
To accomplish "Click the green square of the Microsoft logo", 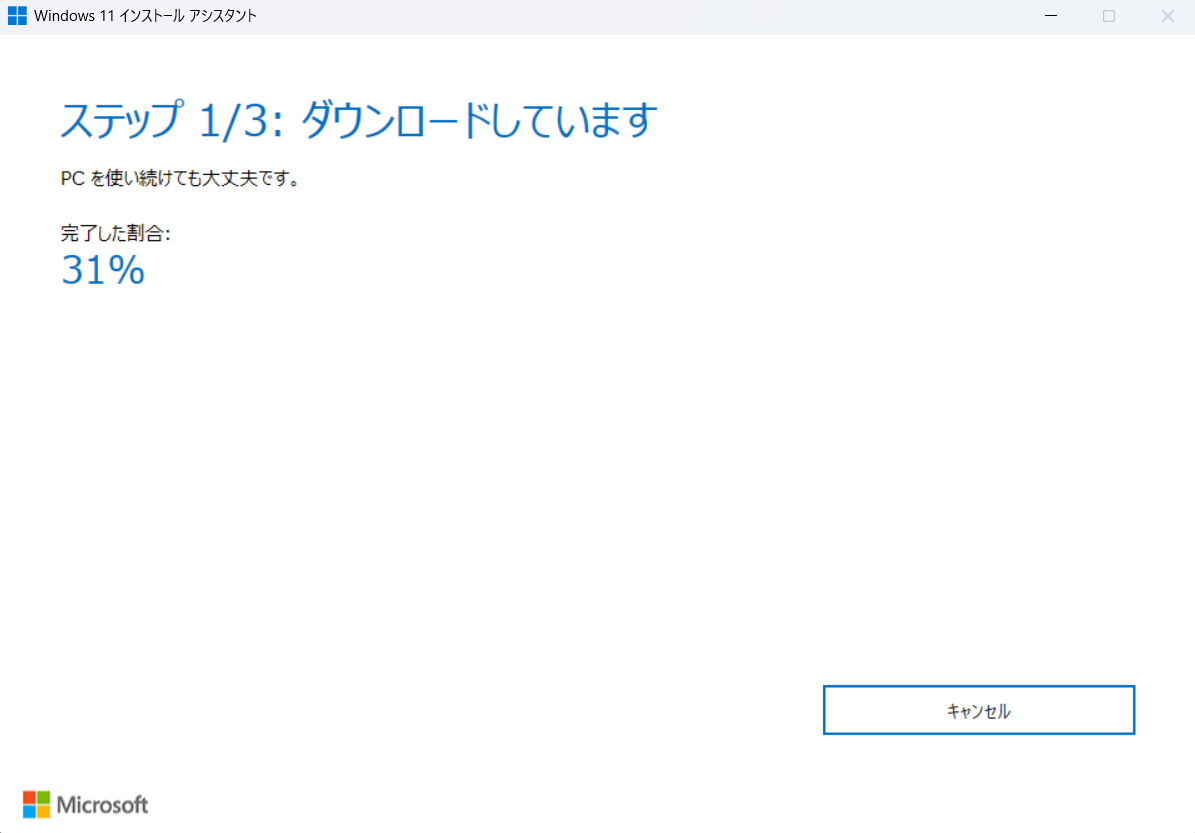I will (43, 797).
